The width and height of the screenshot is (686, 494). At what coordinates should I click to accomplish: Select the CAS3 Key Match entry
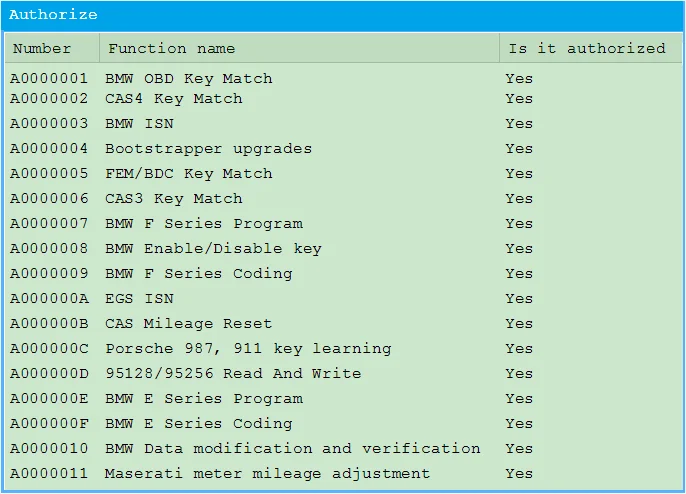pyautogui.click(x=173, y=199)
